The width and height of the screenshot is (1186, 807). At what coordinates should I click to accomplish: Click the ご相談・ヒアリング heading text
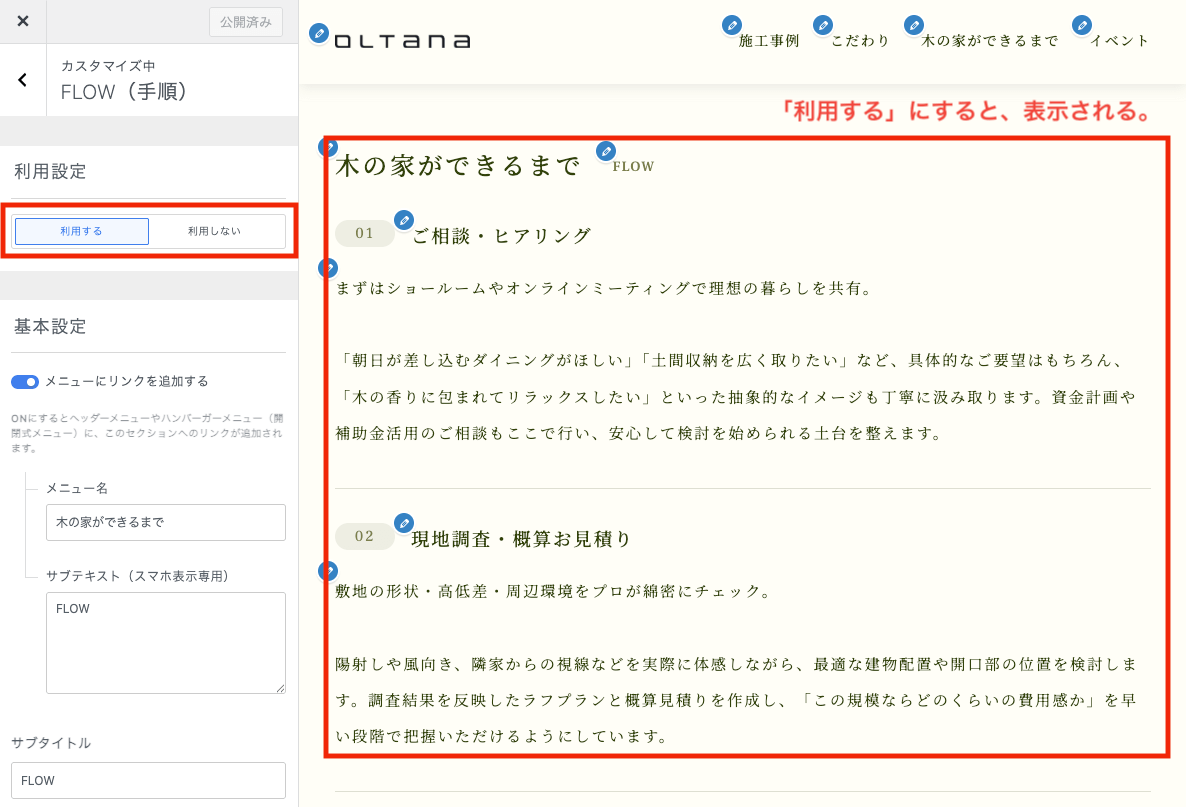pyautogui.click(x=501, y=236)
